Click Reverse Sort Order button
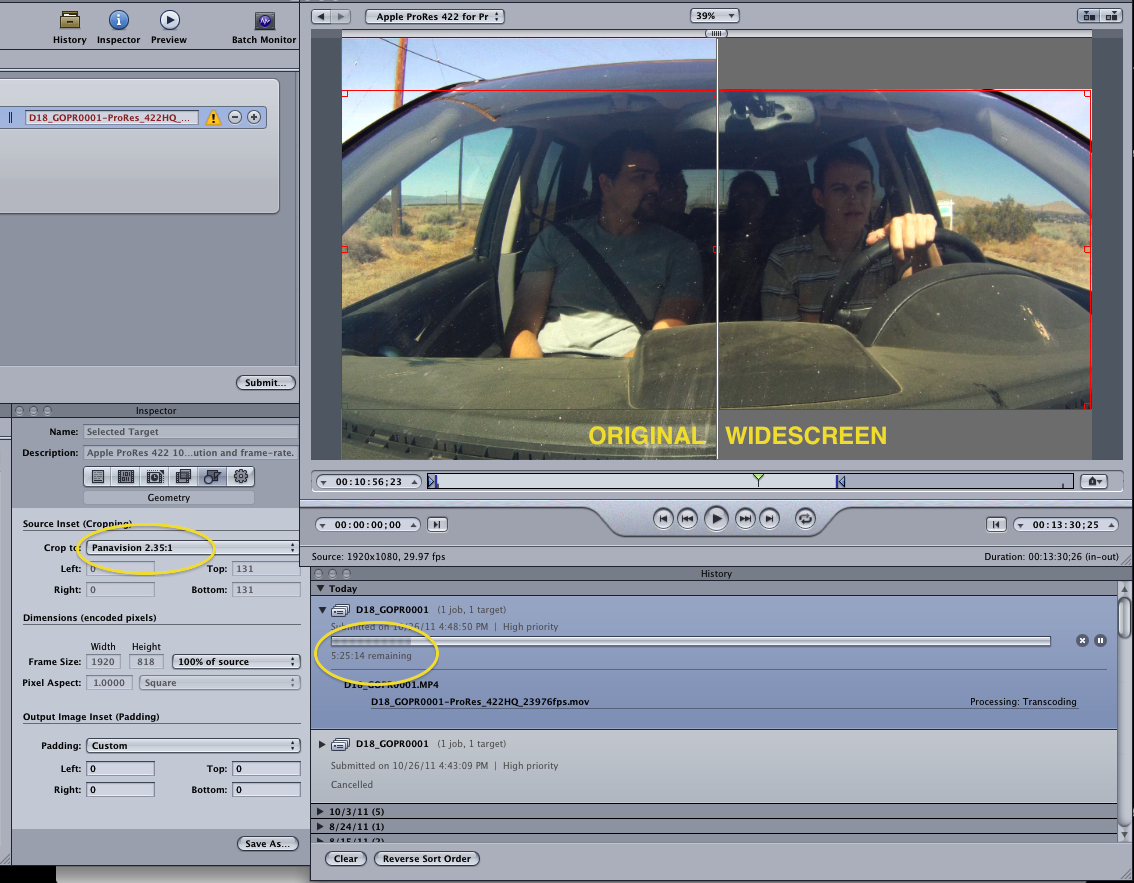The height and width of the screenshot is (883, 1134). [x=427, y=858]
